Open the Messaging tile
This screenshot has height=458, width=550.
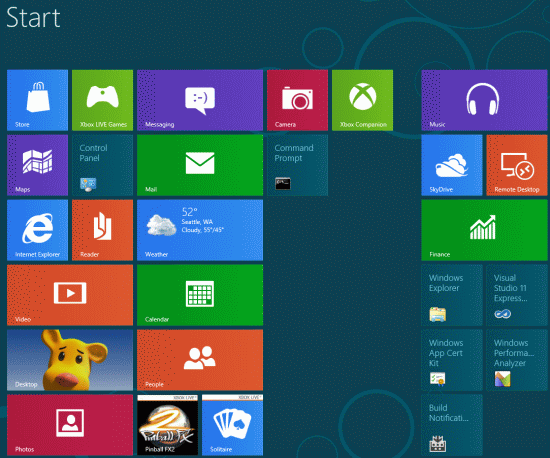pos(200,100)
